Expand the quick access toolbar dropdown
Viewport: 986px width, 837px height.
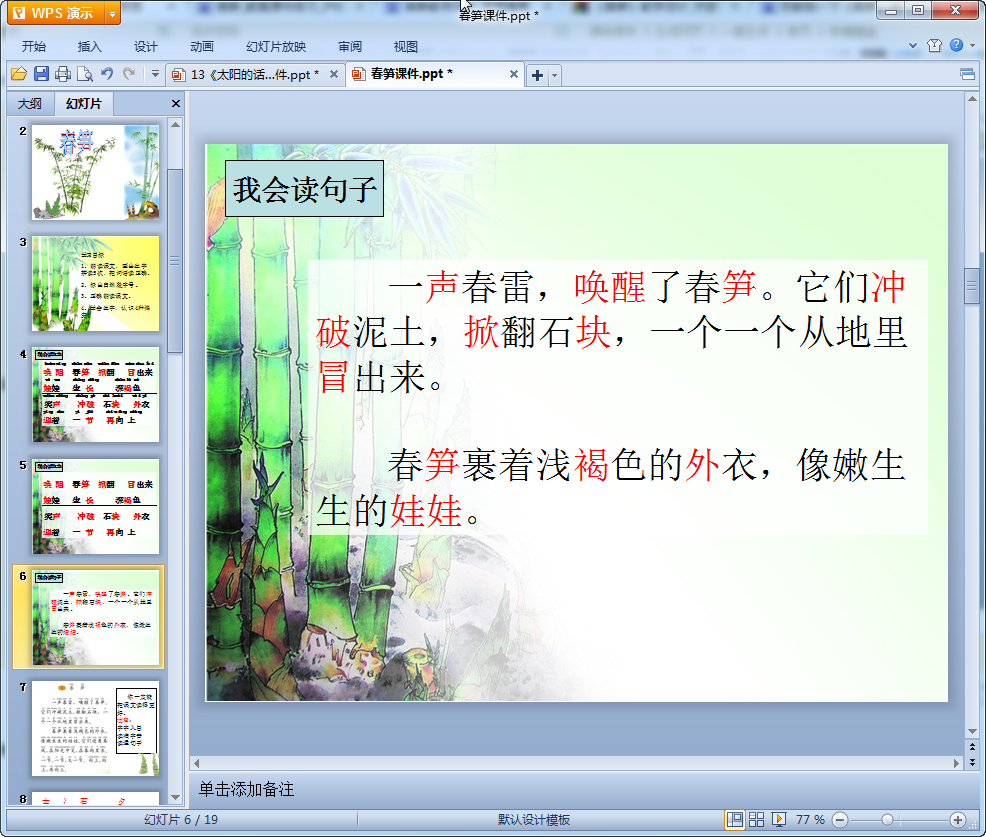[155, 74]
